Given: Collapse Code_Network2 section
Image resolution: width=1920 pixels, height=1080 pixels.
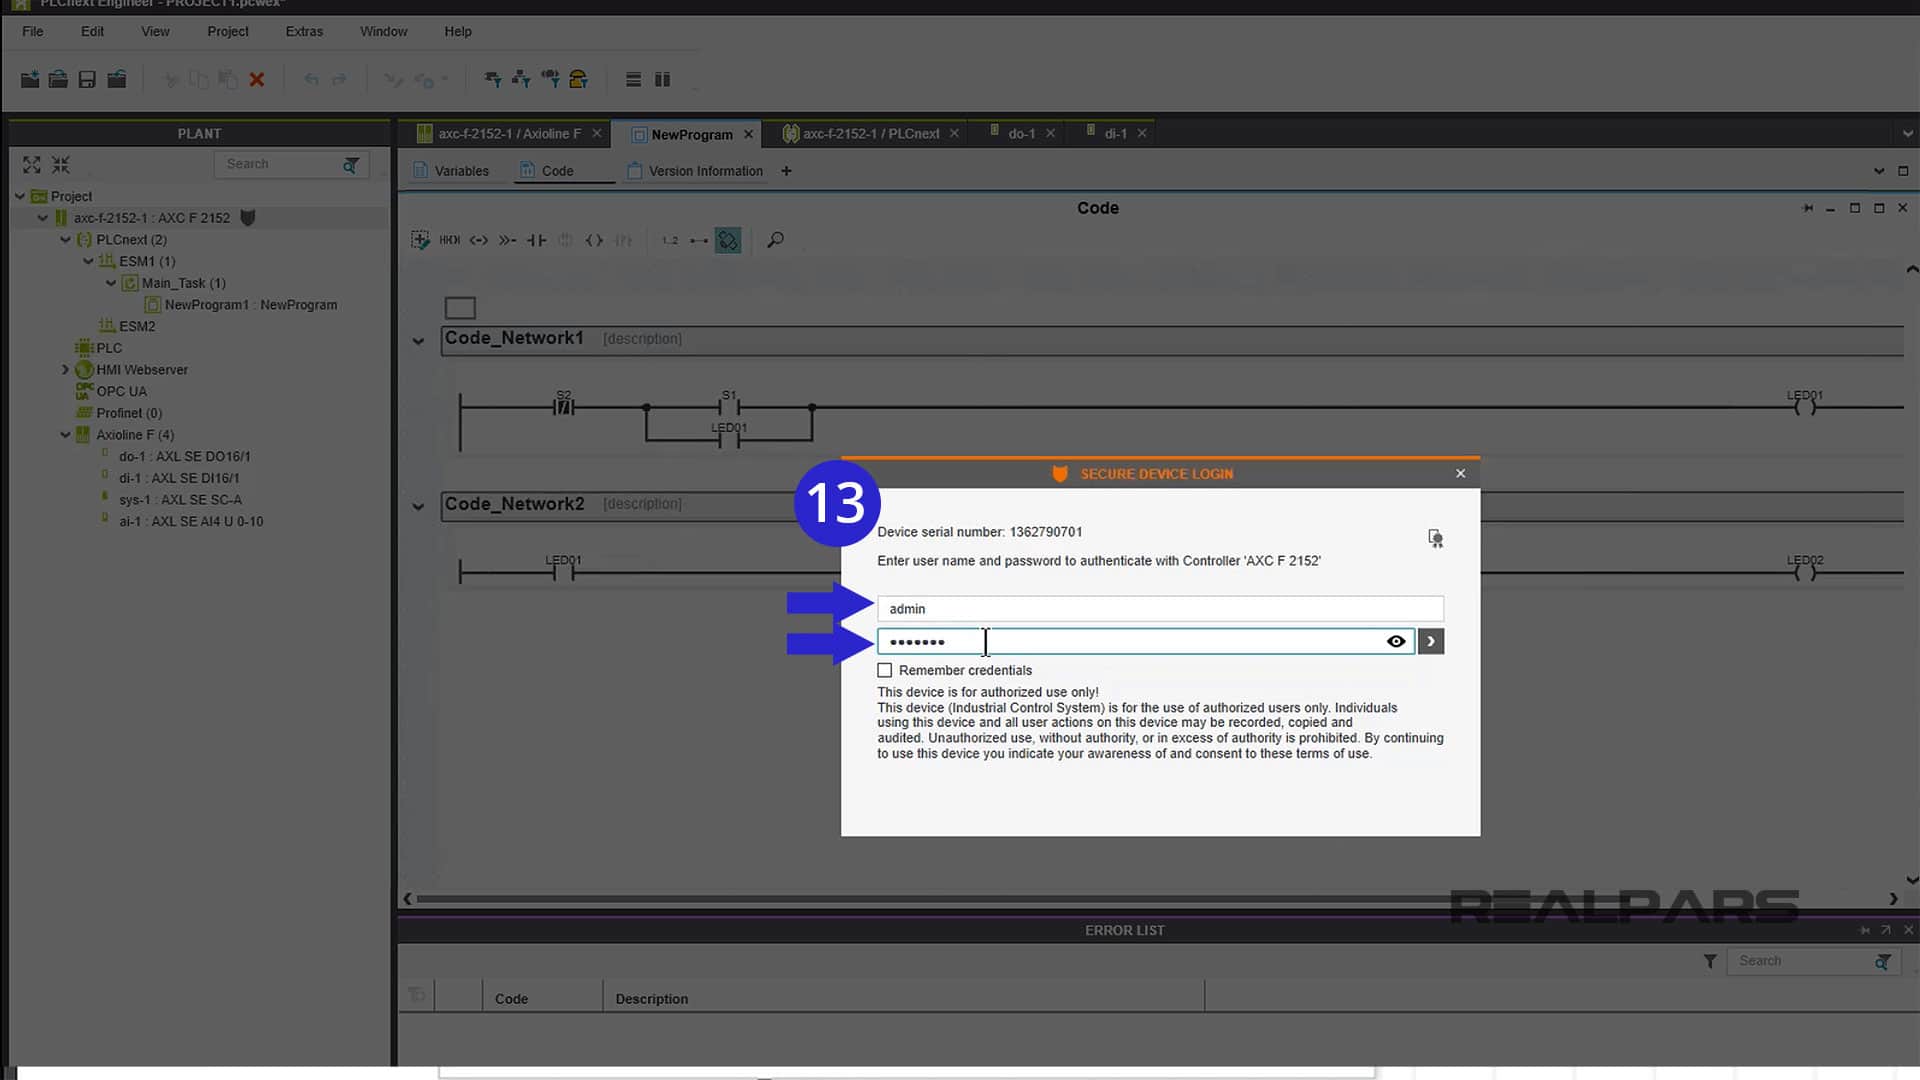Looking at the screenshot, I should [x=418, y=506].
